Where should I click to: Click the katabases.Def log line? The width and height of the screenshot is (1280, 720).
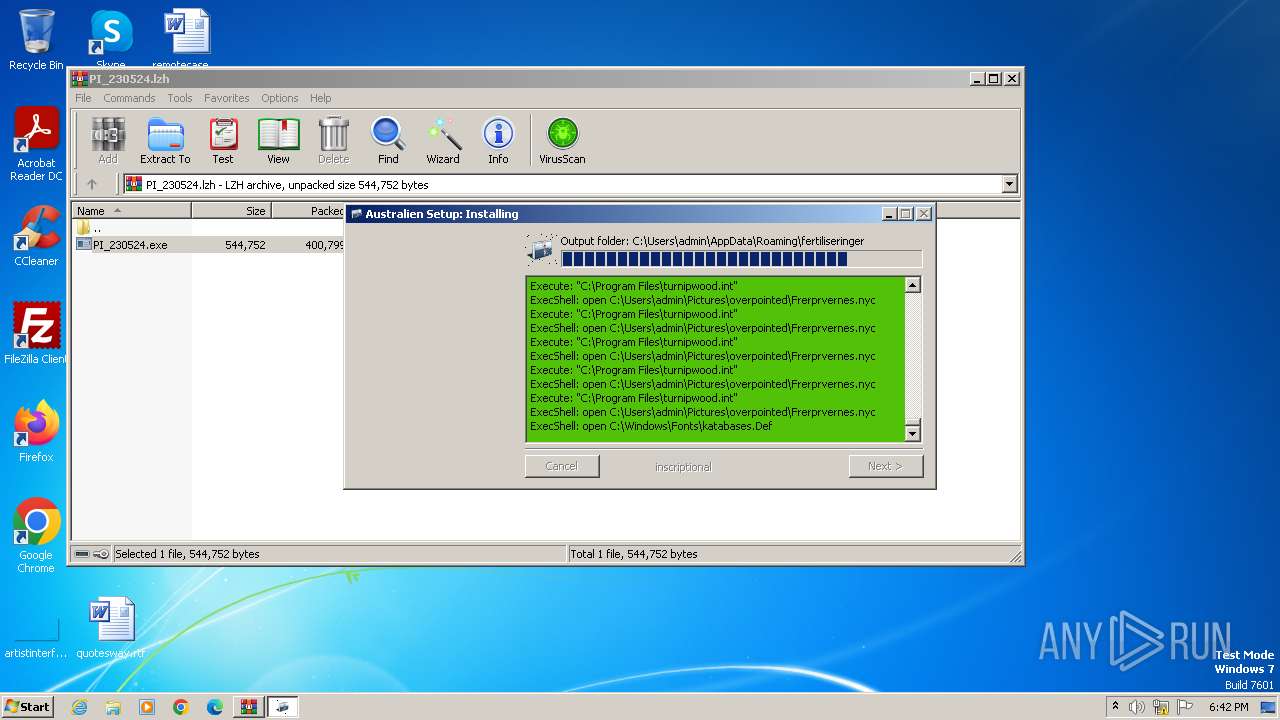pyautogui.click(x=651, y=426)
